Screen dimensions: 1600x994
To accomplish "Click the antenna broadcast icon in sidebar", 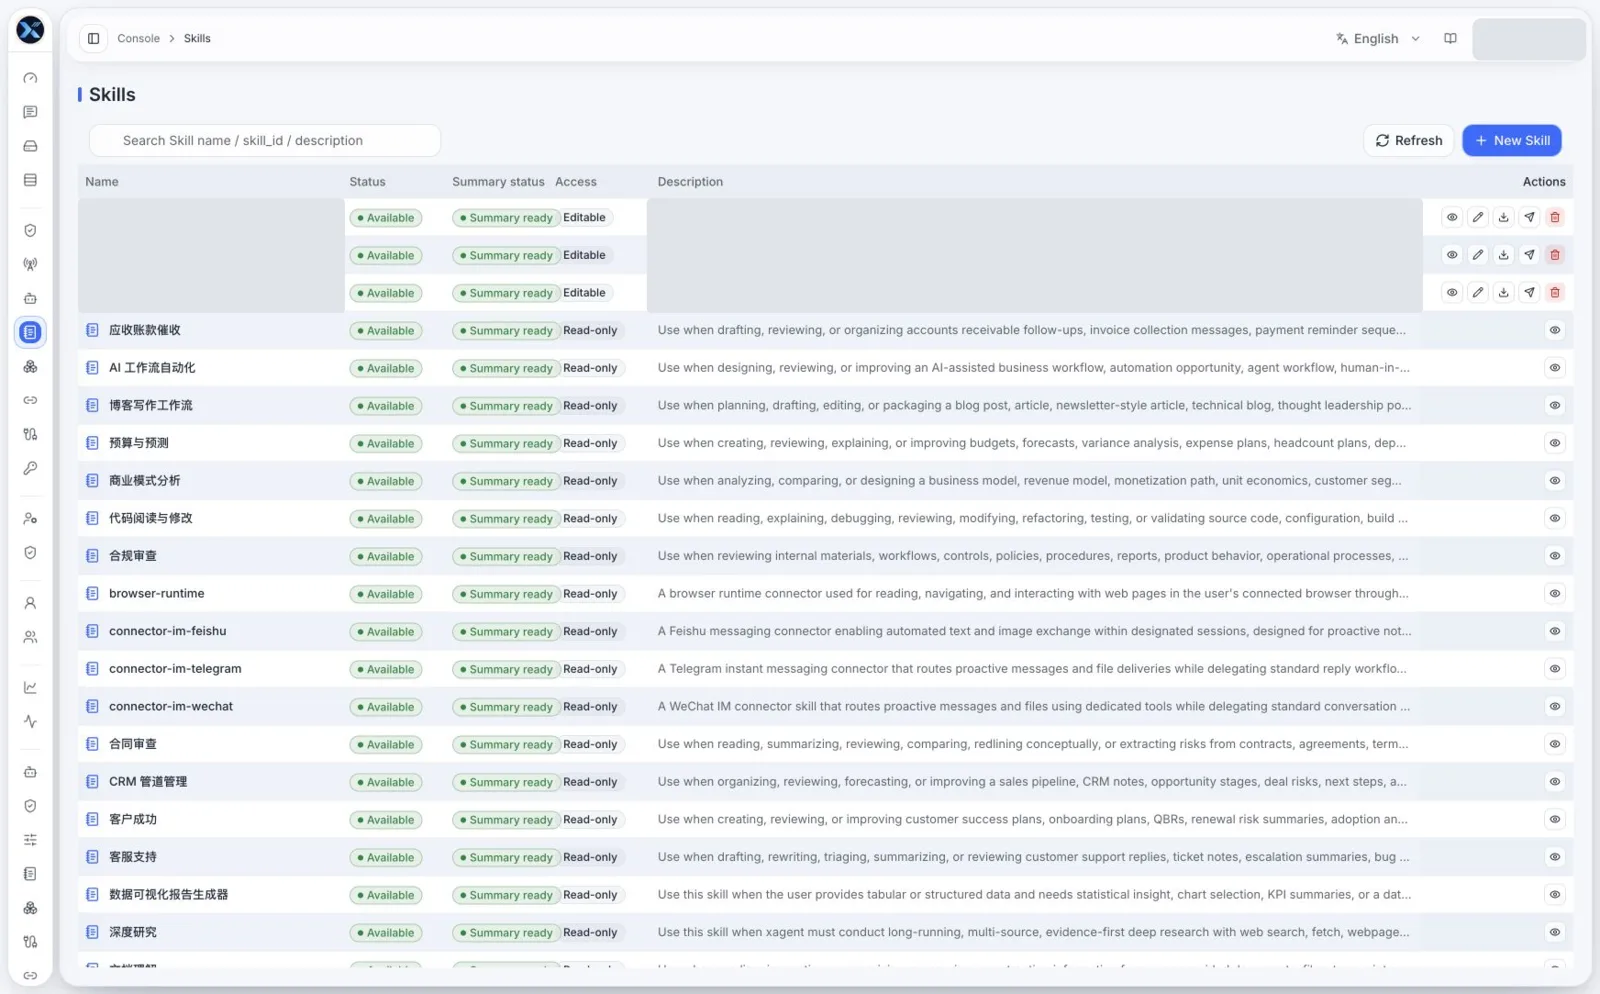I will pos(30,265).
